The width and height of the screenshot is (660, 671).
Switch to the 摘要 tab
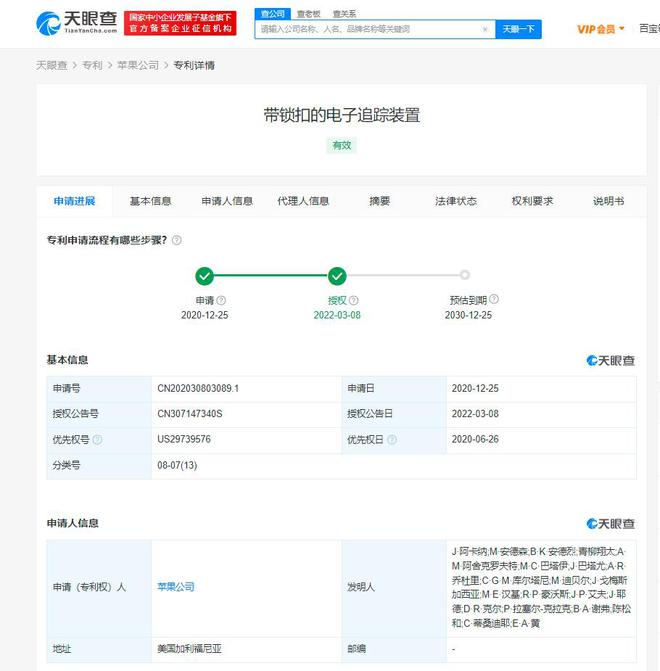380,201
